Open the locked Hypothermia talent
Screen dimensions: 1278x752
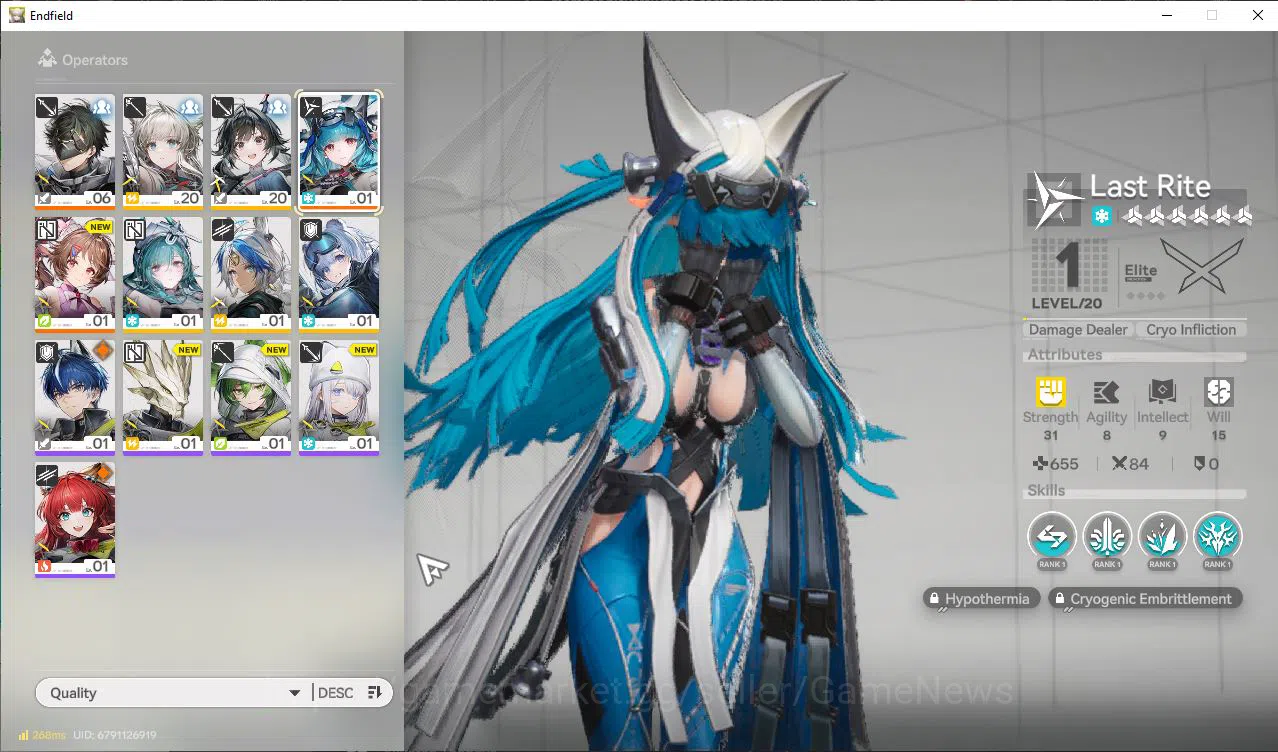(x=980, y=599)
